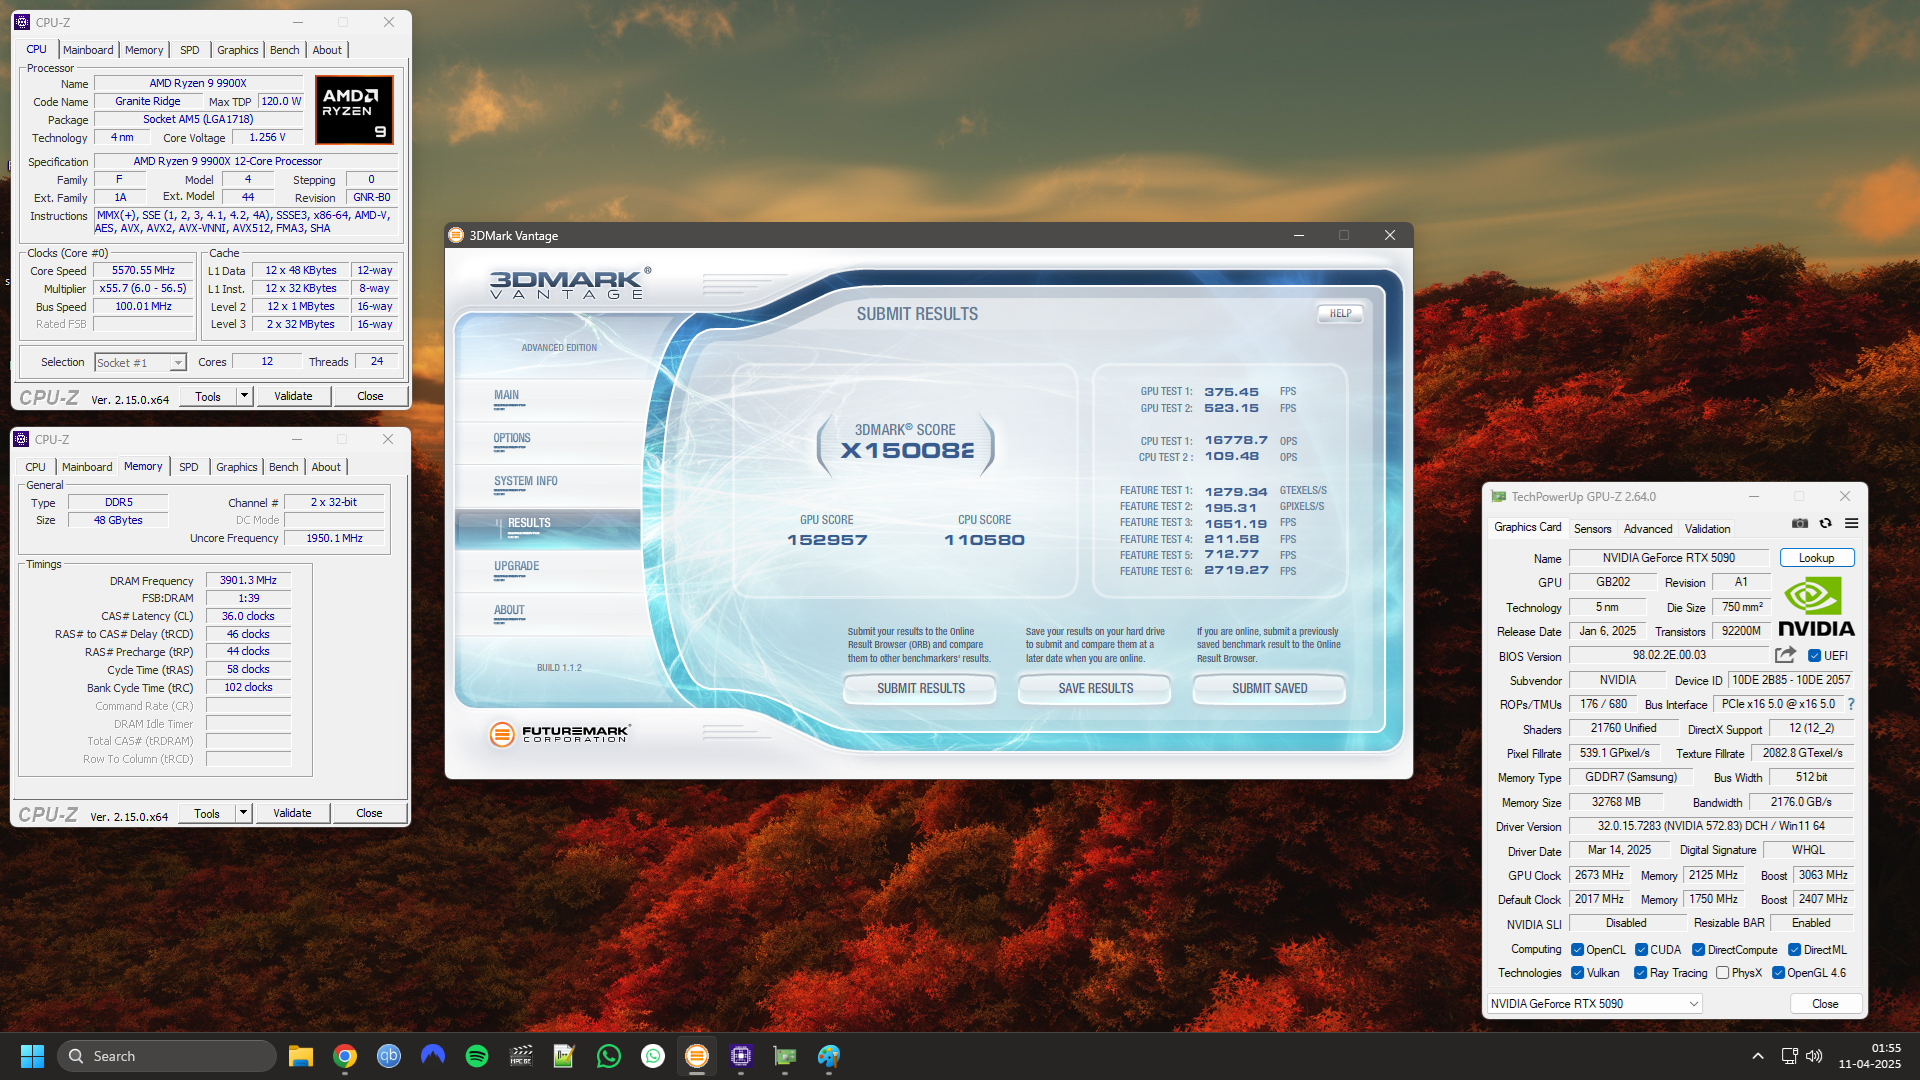The image size is (1920, 1080).
Task: Click the DRAM Frequency value 3901.3 MHz
Action: click(x=248, y=580)
